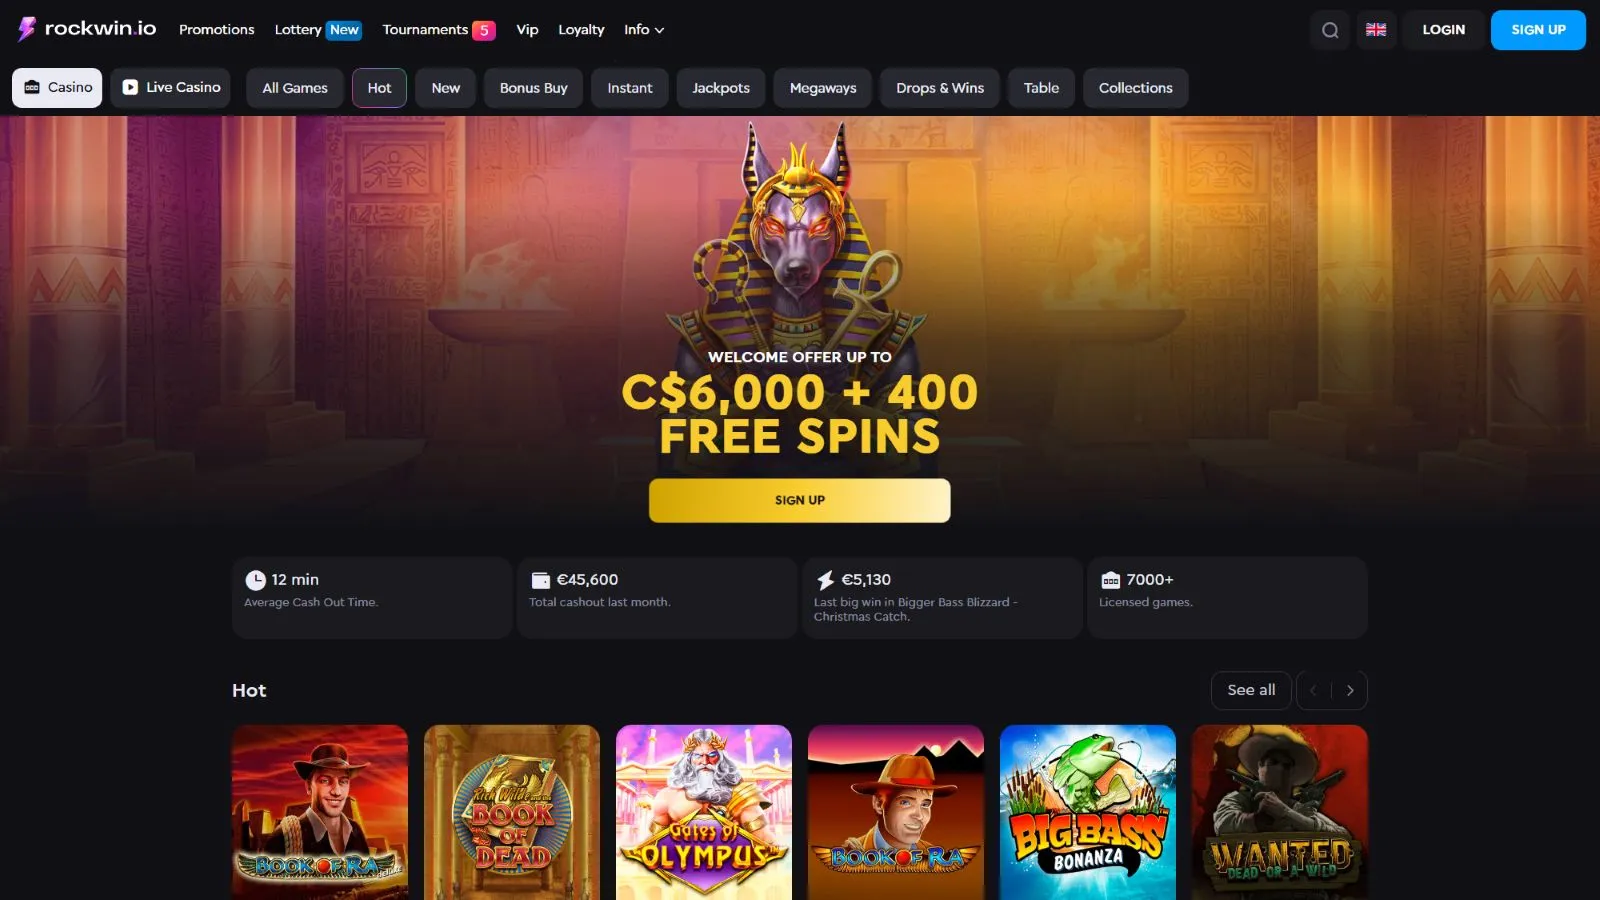
Task: Select the Bonus Buy category tab
Action: [x=534, y=88]
